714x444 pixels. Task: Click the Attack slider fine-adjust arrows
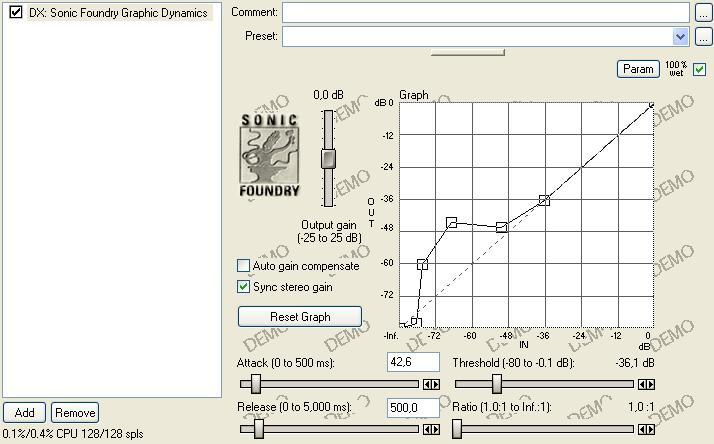[x=432, y=384]
